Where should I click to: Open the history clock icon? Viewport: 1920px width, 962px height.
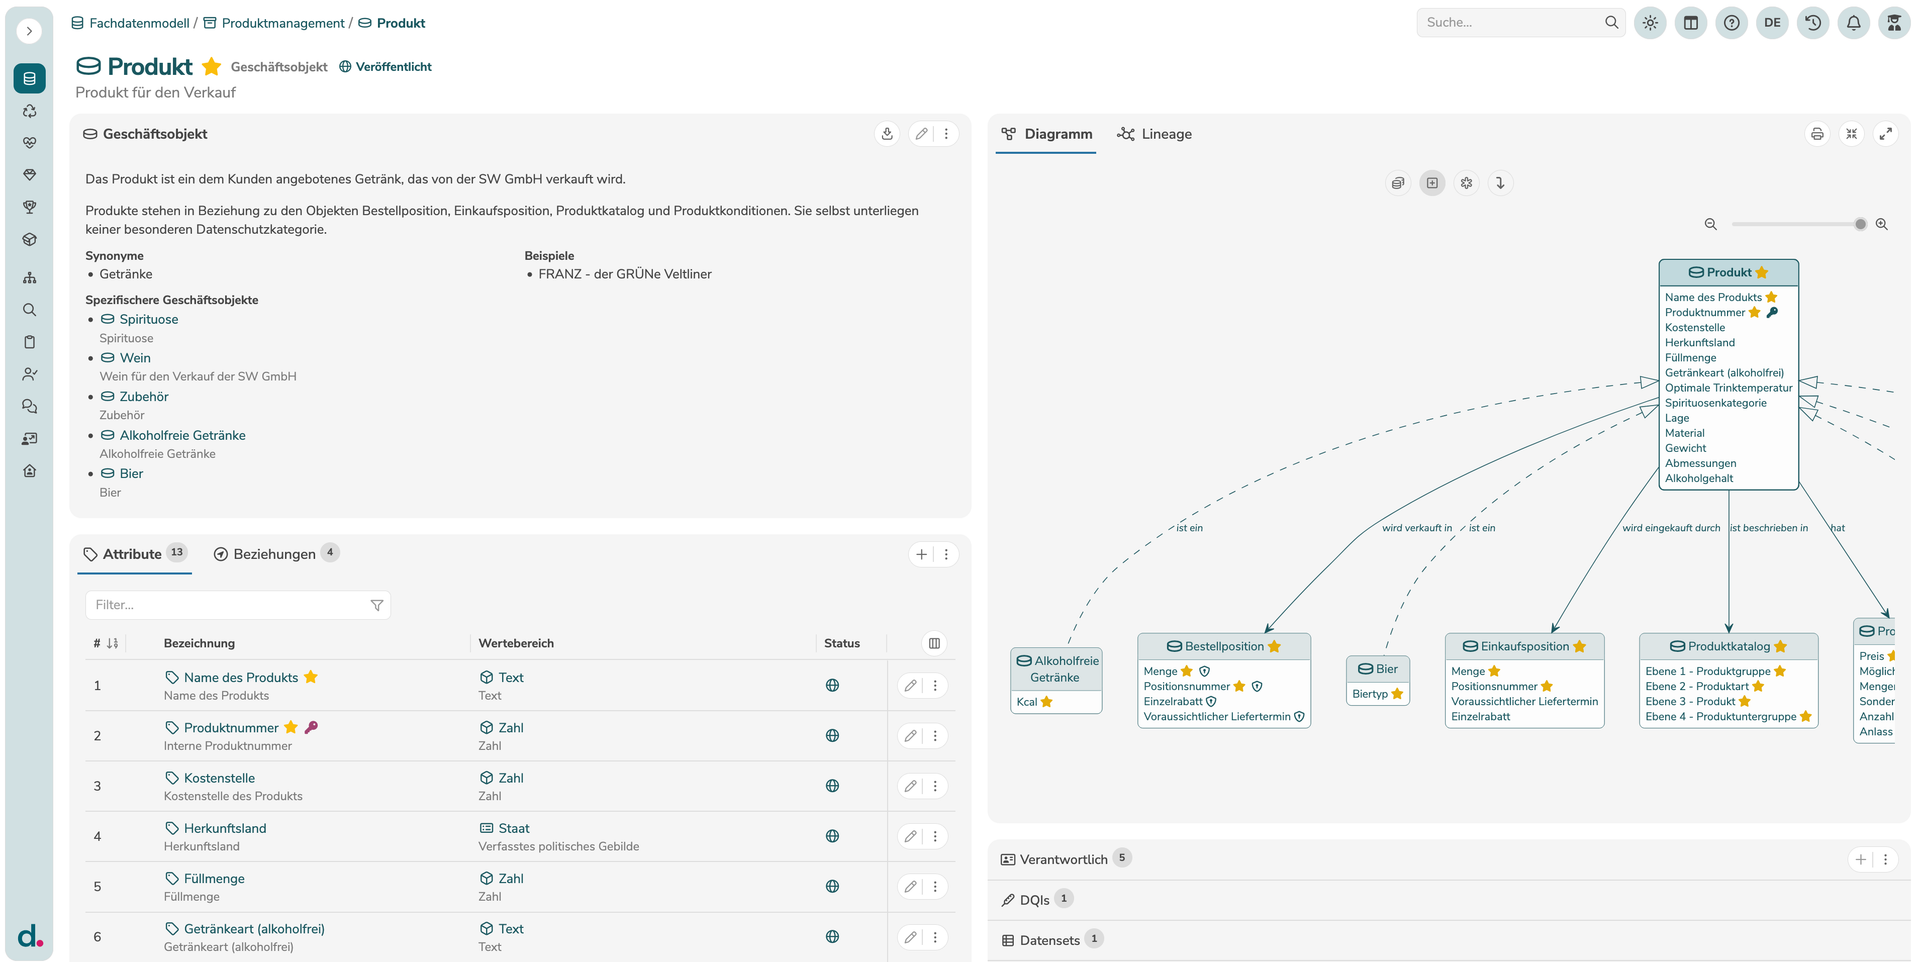pyautogui.click(x=1813, y=23)
